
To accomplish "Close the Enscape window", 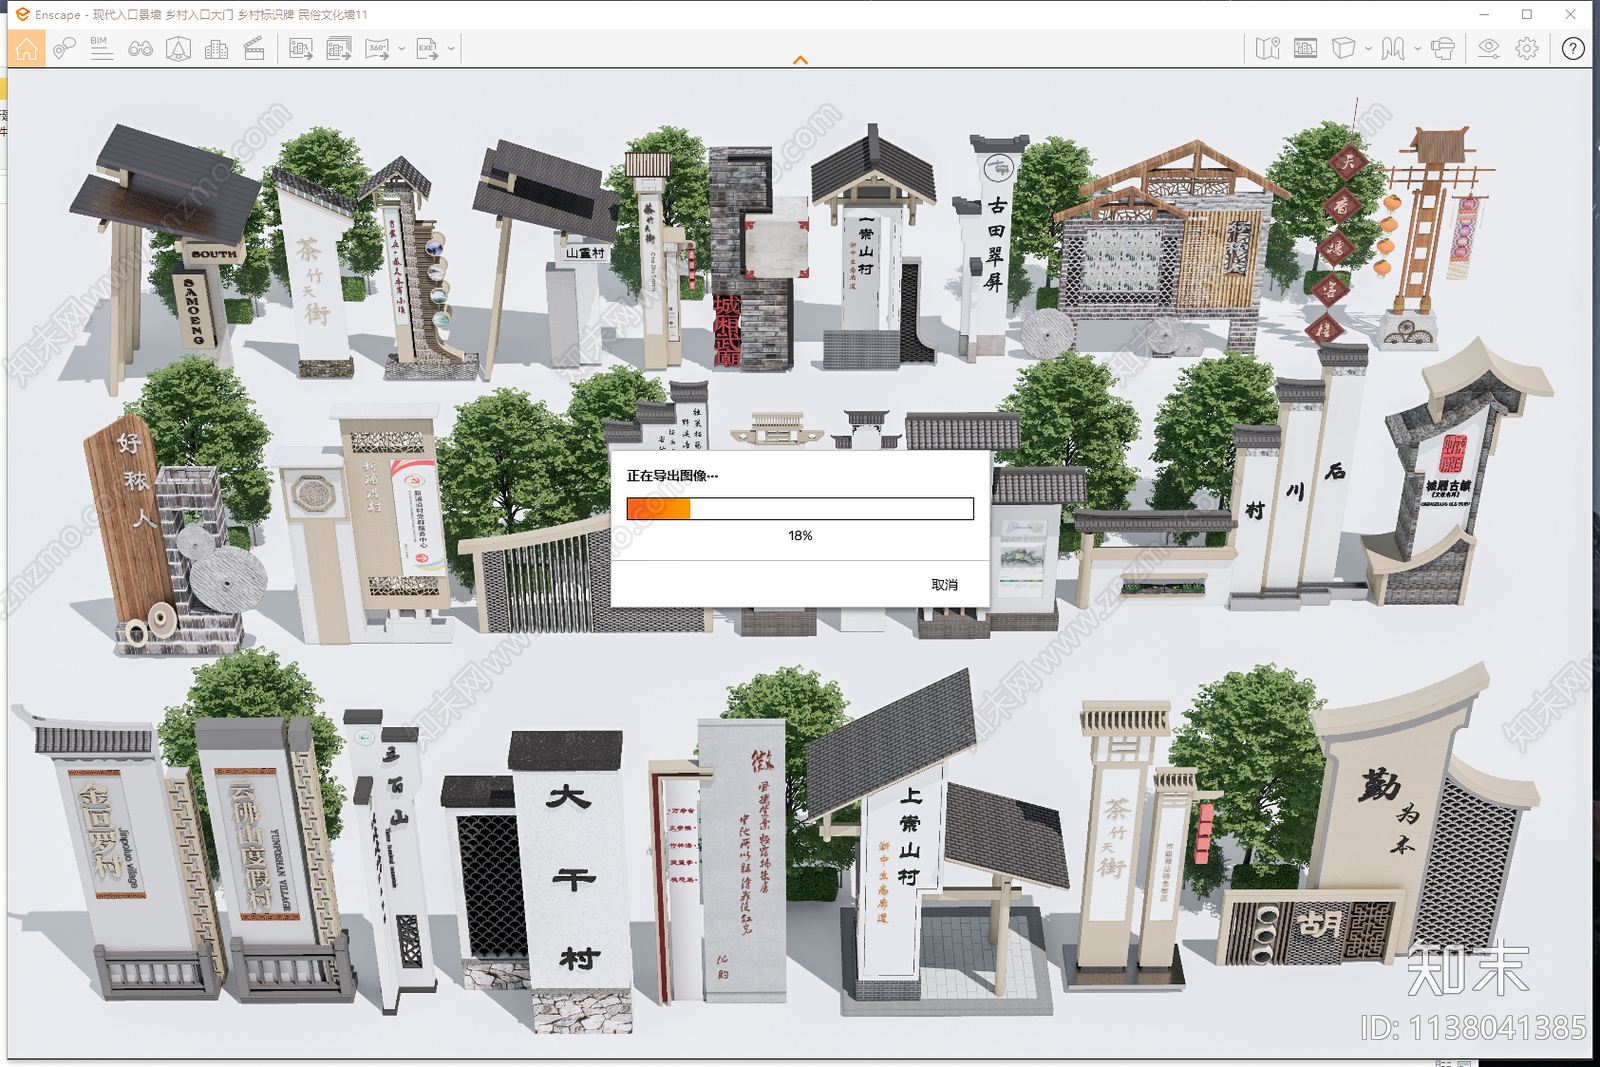I will point(1570,14).
